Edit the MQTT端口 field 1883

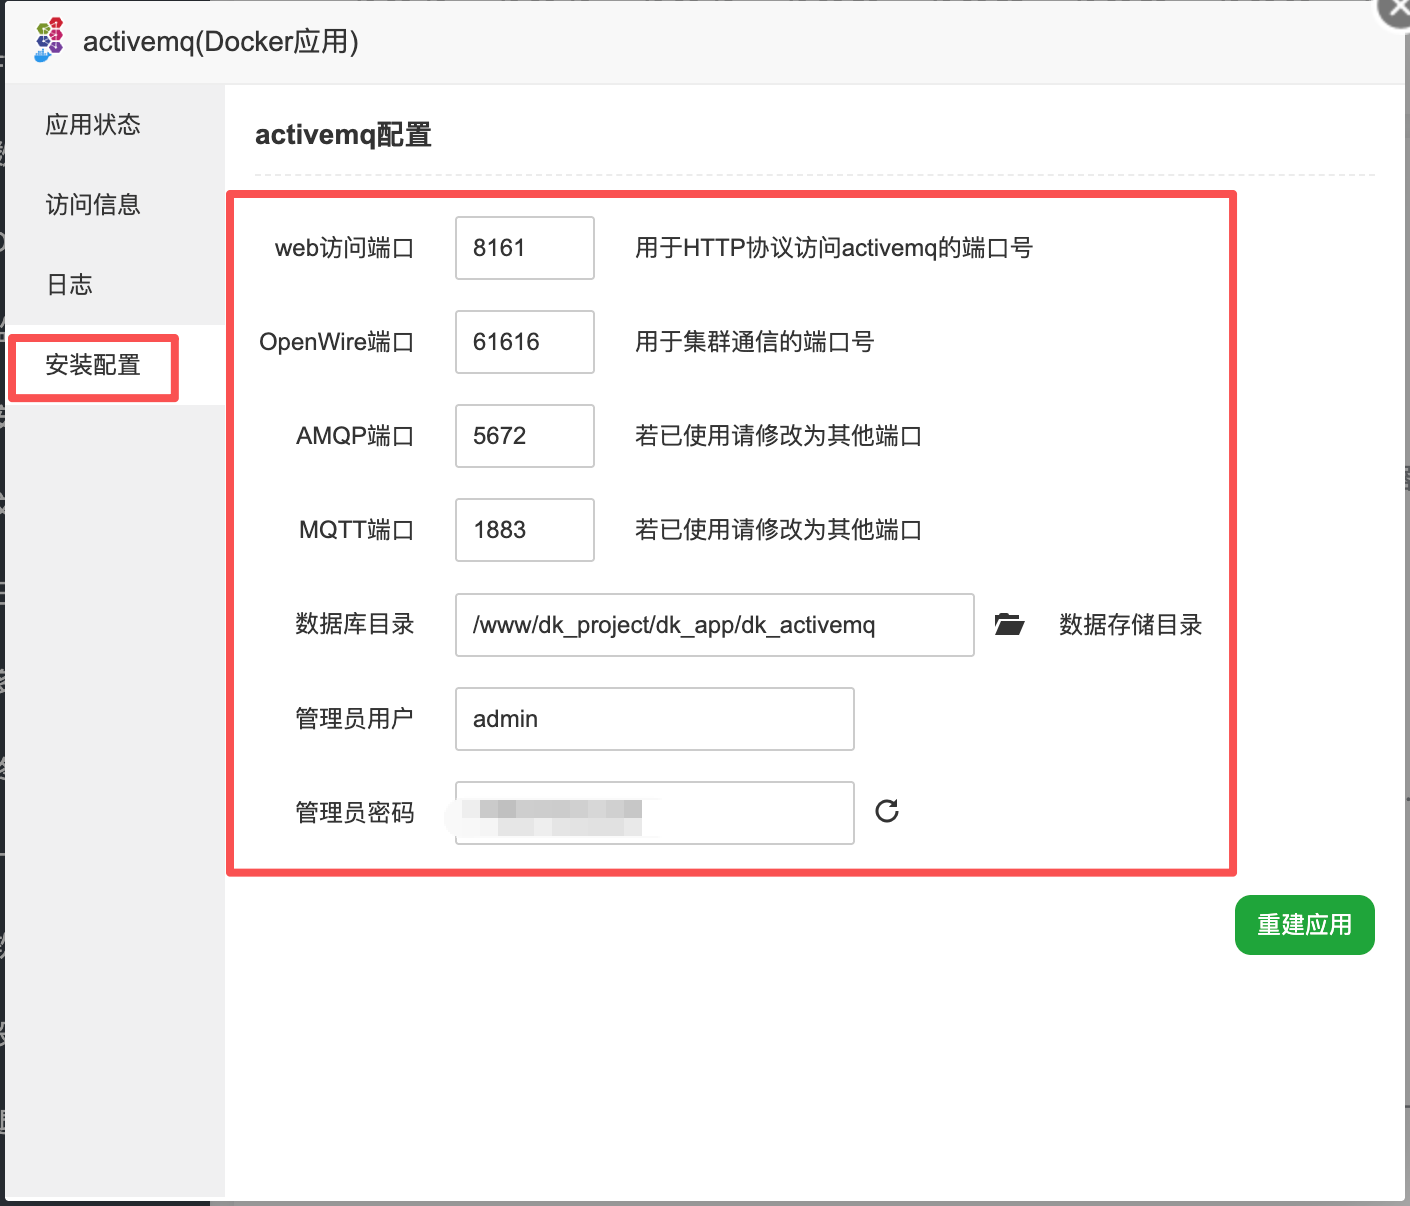coord(525,530)
